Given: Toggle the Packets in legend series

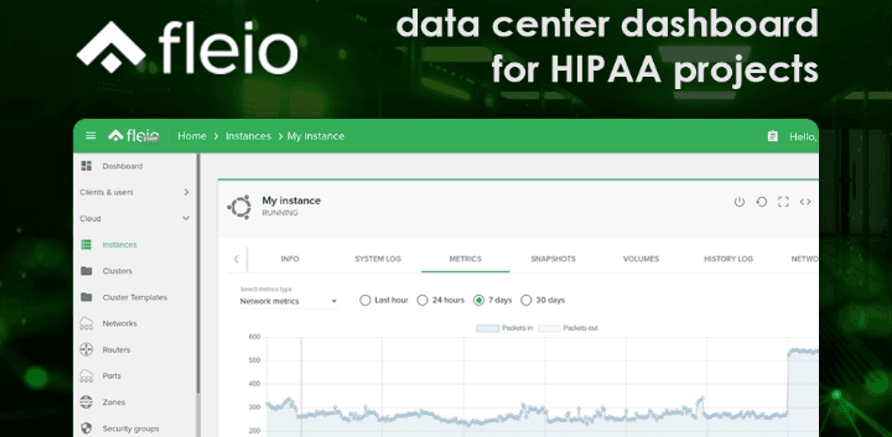Looking at the screenshot, I should [505, 328].
